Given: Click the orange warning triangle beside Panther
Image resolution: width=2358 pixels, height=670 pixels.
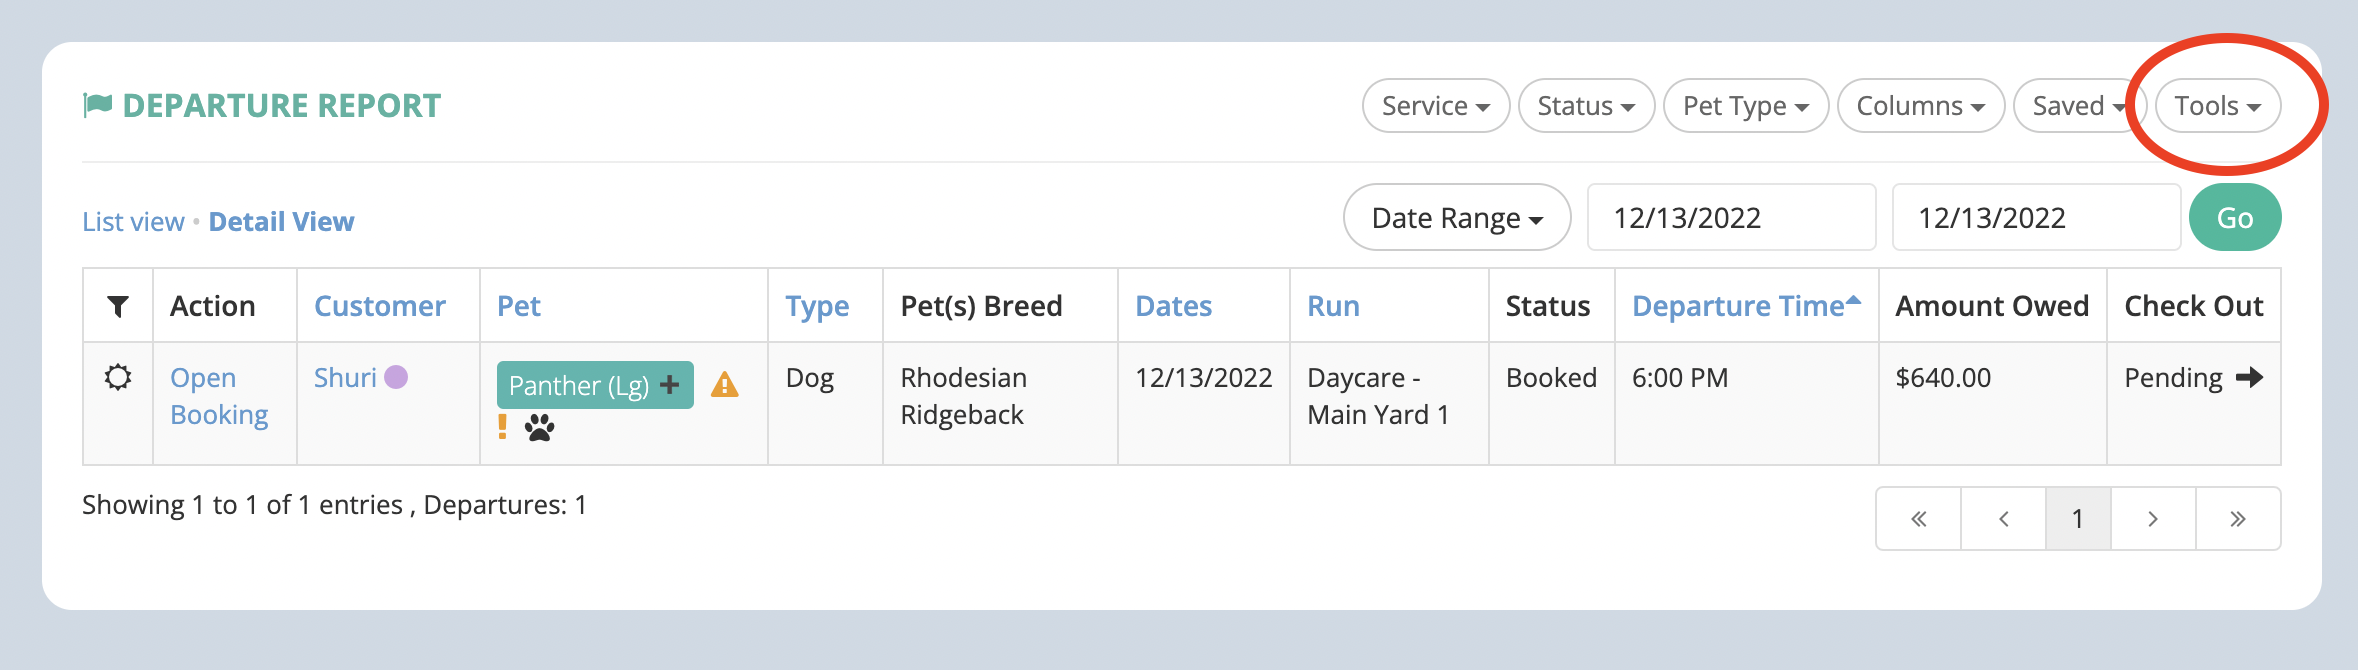Looking at the screenshot, I should pyautogui.click(x=725, y=385).
